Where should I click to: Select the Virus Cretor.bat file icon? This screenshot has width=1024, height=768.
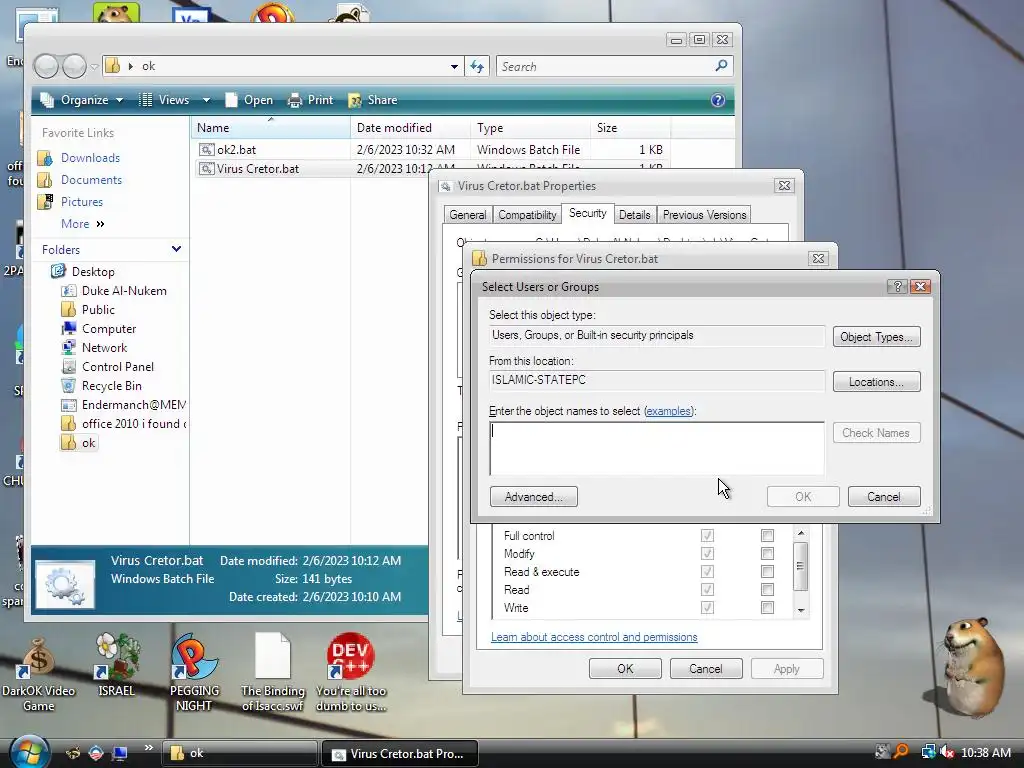(x=206, y=168)
